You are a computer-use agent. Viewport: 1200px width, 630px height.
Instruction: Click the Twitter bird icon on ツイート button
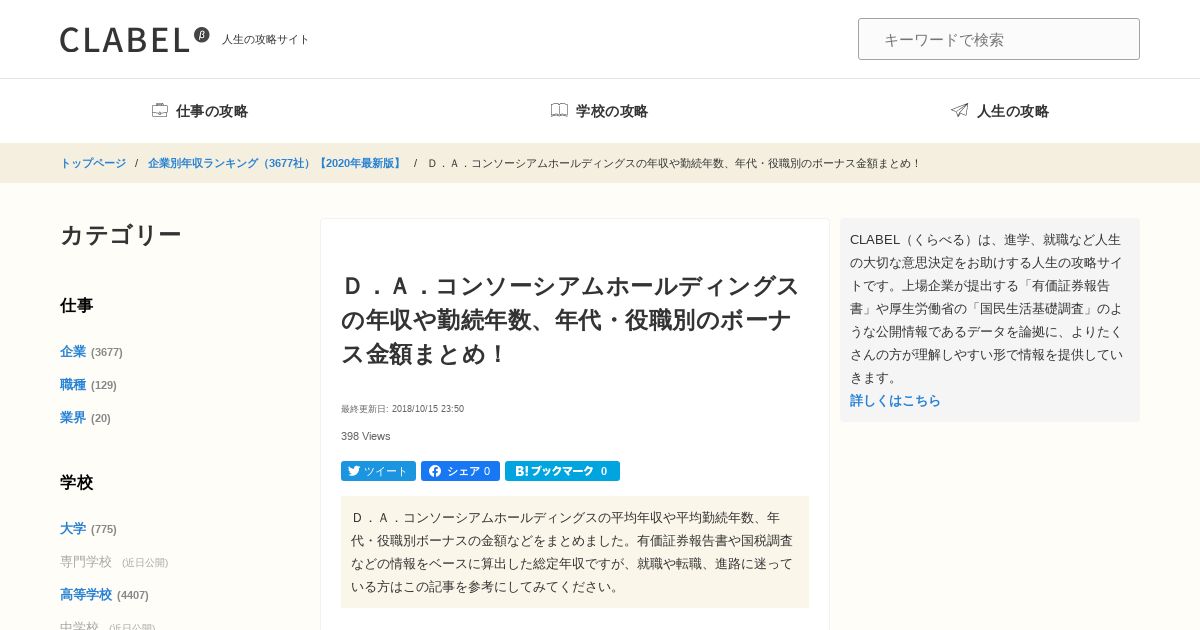pyautogui.click(x=354, y=471)
